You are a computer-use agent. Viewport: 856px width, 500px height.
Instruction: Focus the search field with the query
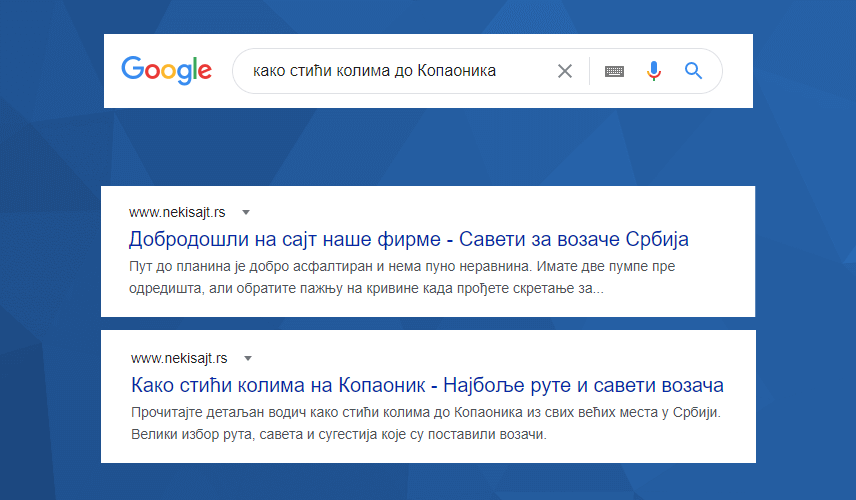click(x=400, y=71)
